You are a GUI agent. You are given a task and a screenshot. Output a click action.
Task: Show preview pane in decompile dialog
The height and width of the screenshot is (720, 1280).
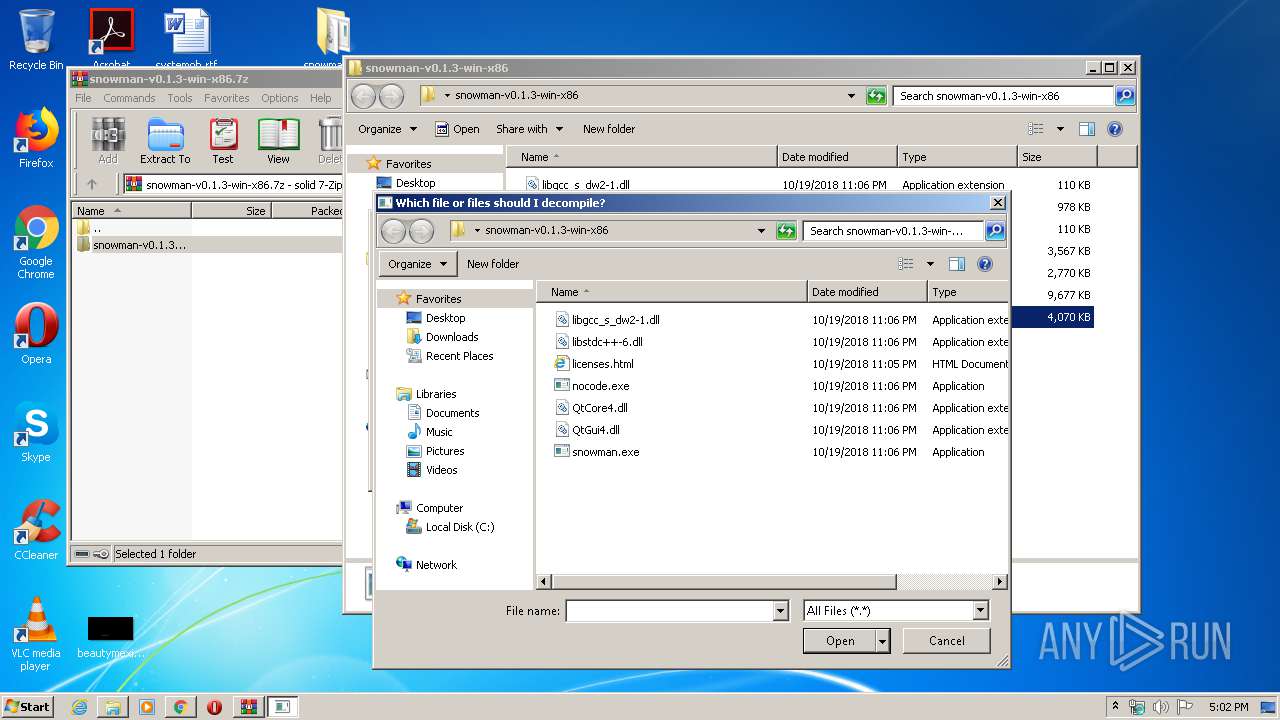957,264
